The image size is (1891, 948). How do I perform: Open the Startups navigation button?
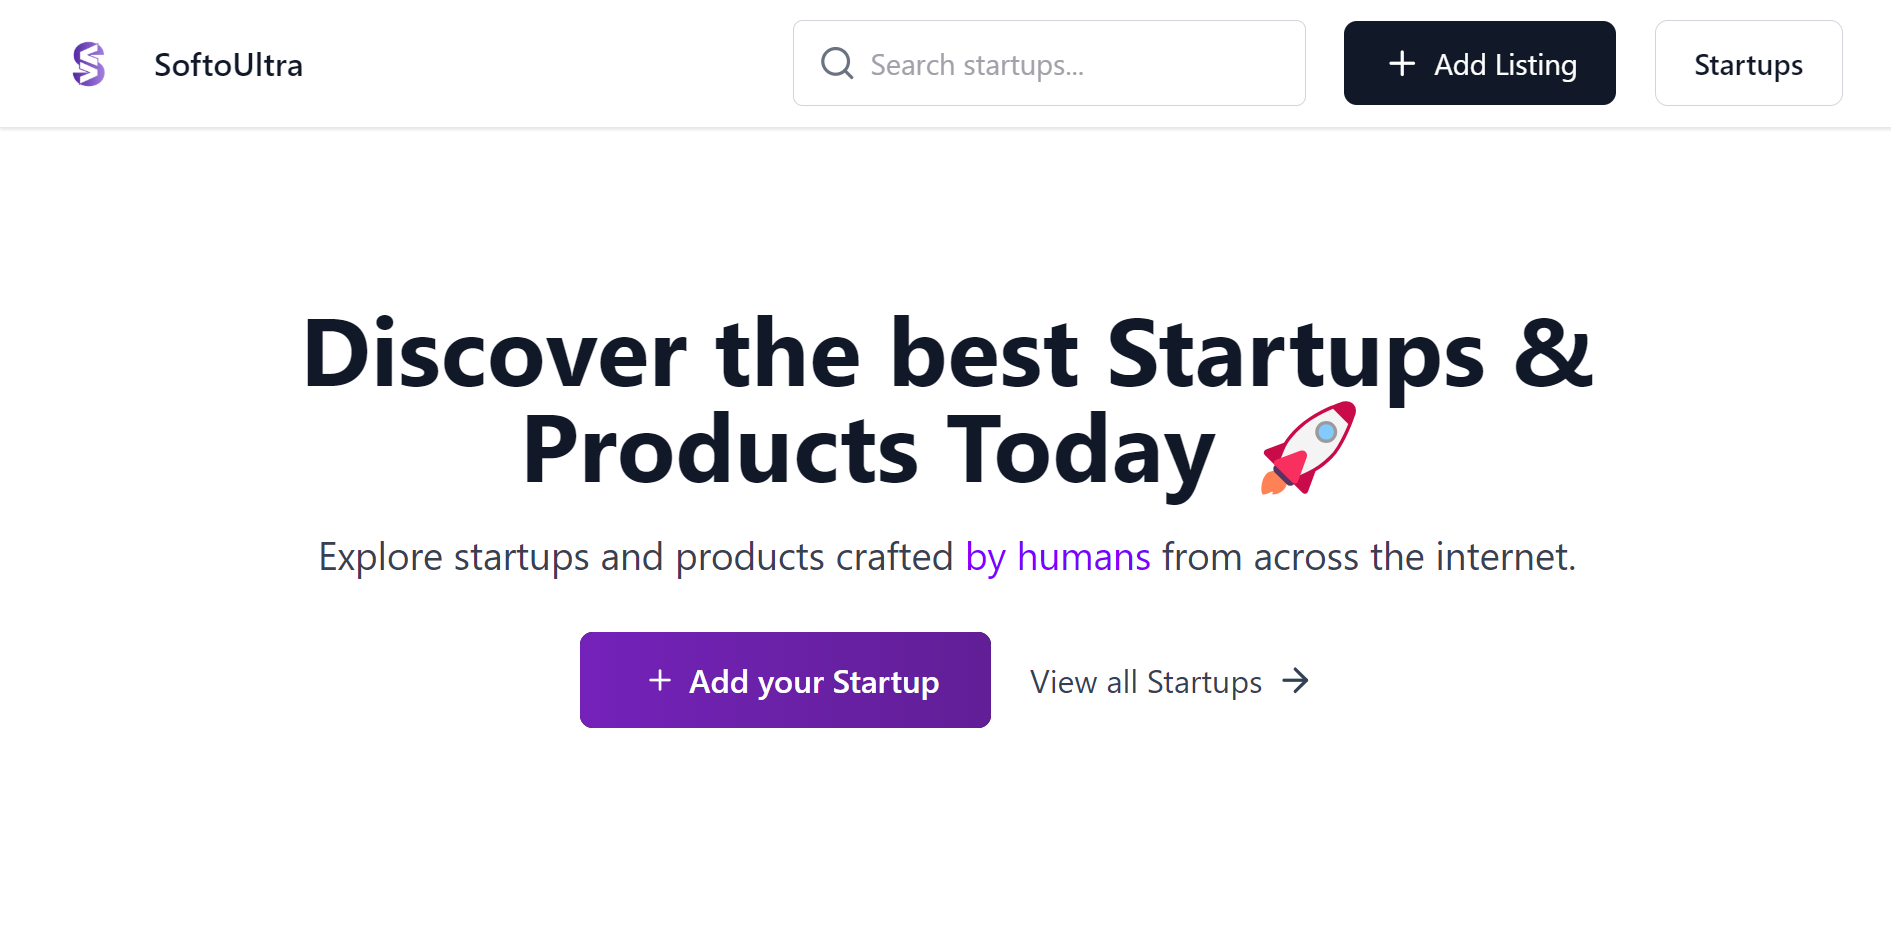(x=1748, y=63)
